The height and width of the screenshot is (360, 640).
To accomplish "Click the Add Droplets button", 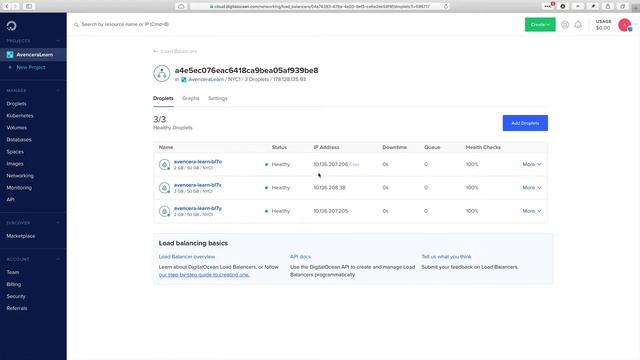I will pyautogui.click(x=525, y=123).
